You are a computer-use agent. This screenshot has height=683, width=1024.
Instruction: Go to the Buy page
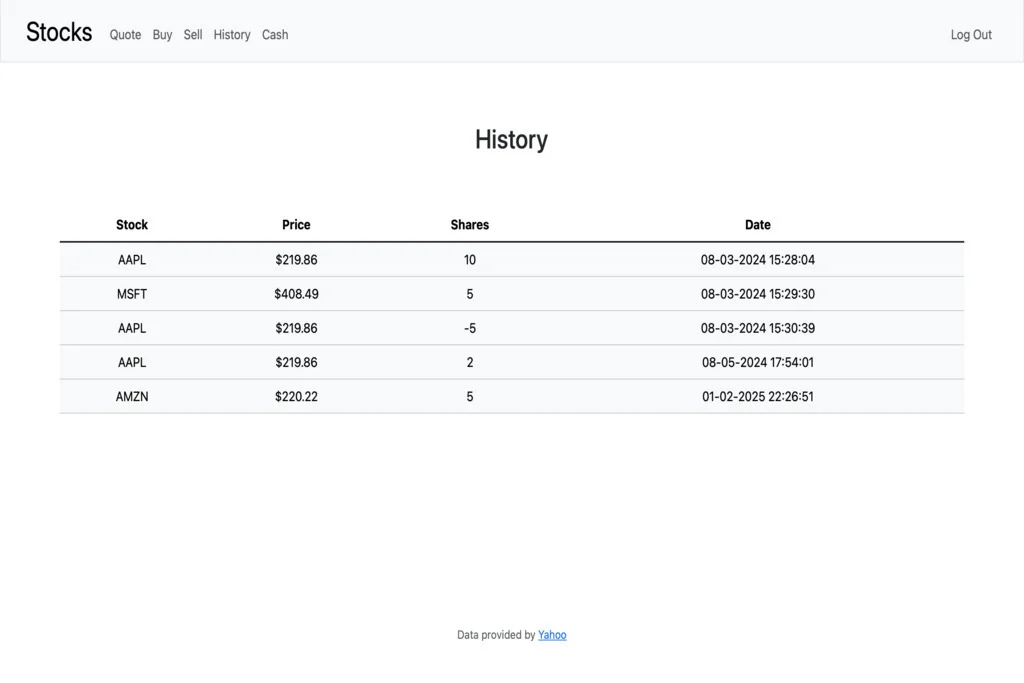pyautogui.click(x=162, y=35)
